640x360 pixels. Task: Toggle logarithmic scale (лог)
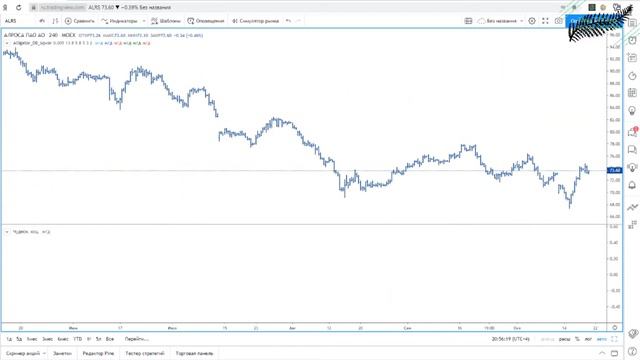coord(588,339)
